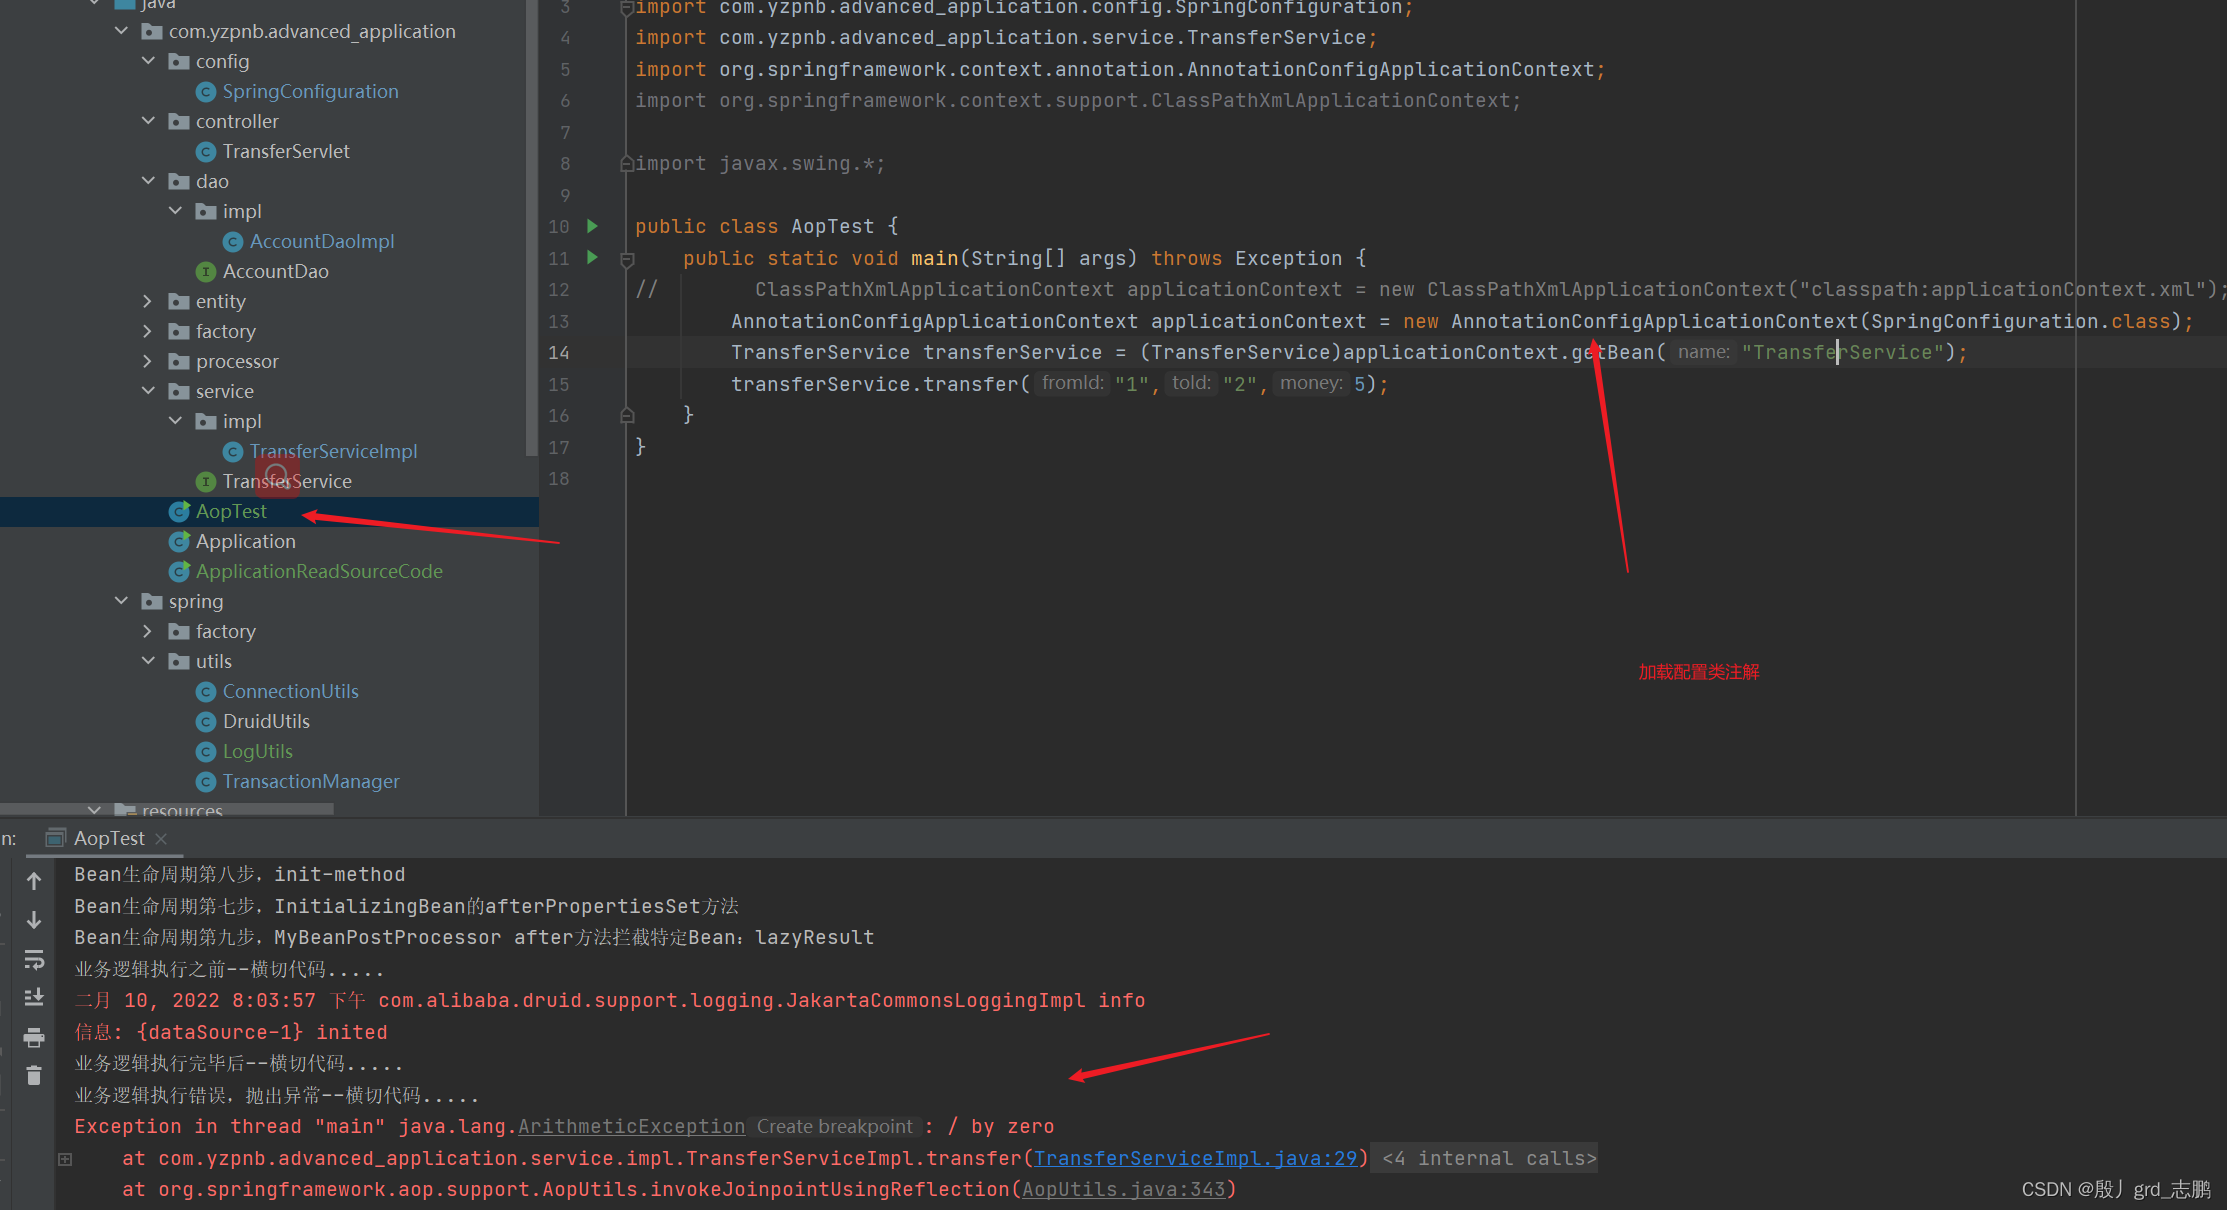
Task: Open TransferServiceImpl.java:29 stack link
Action: tap(1195, 1158)
